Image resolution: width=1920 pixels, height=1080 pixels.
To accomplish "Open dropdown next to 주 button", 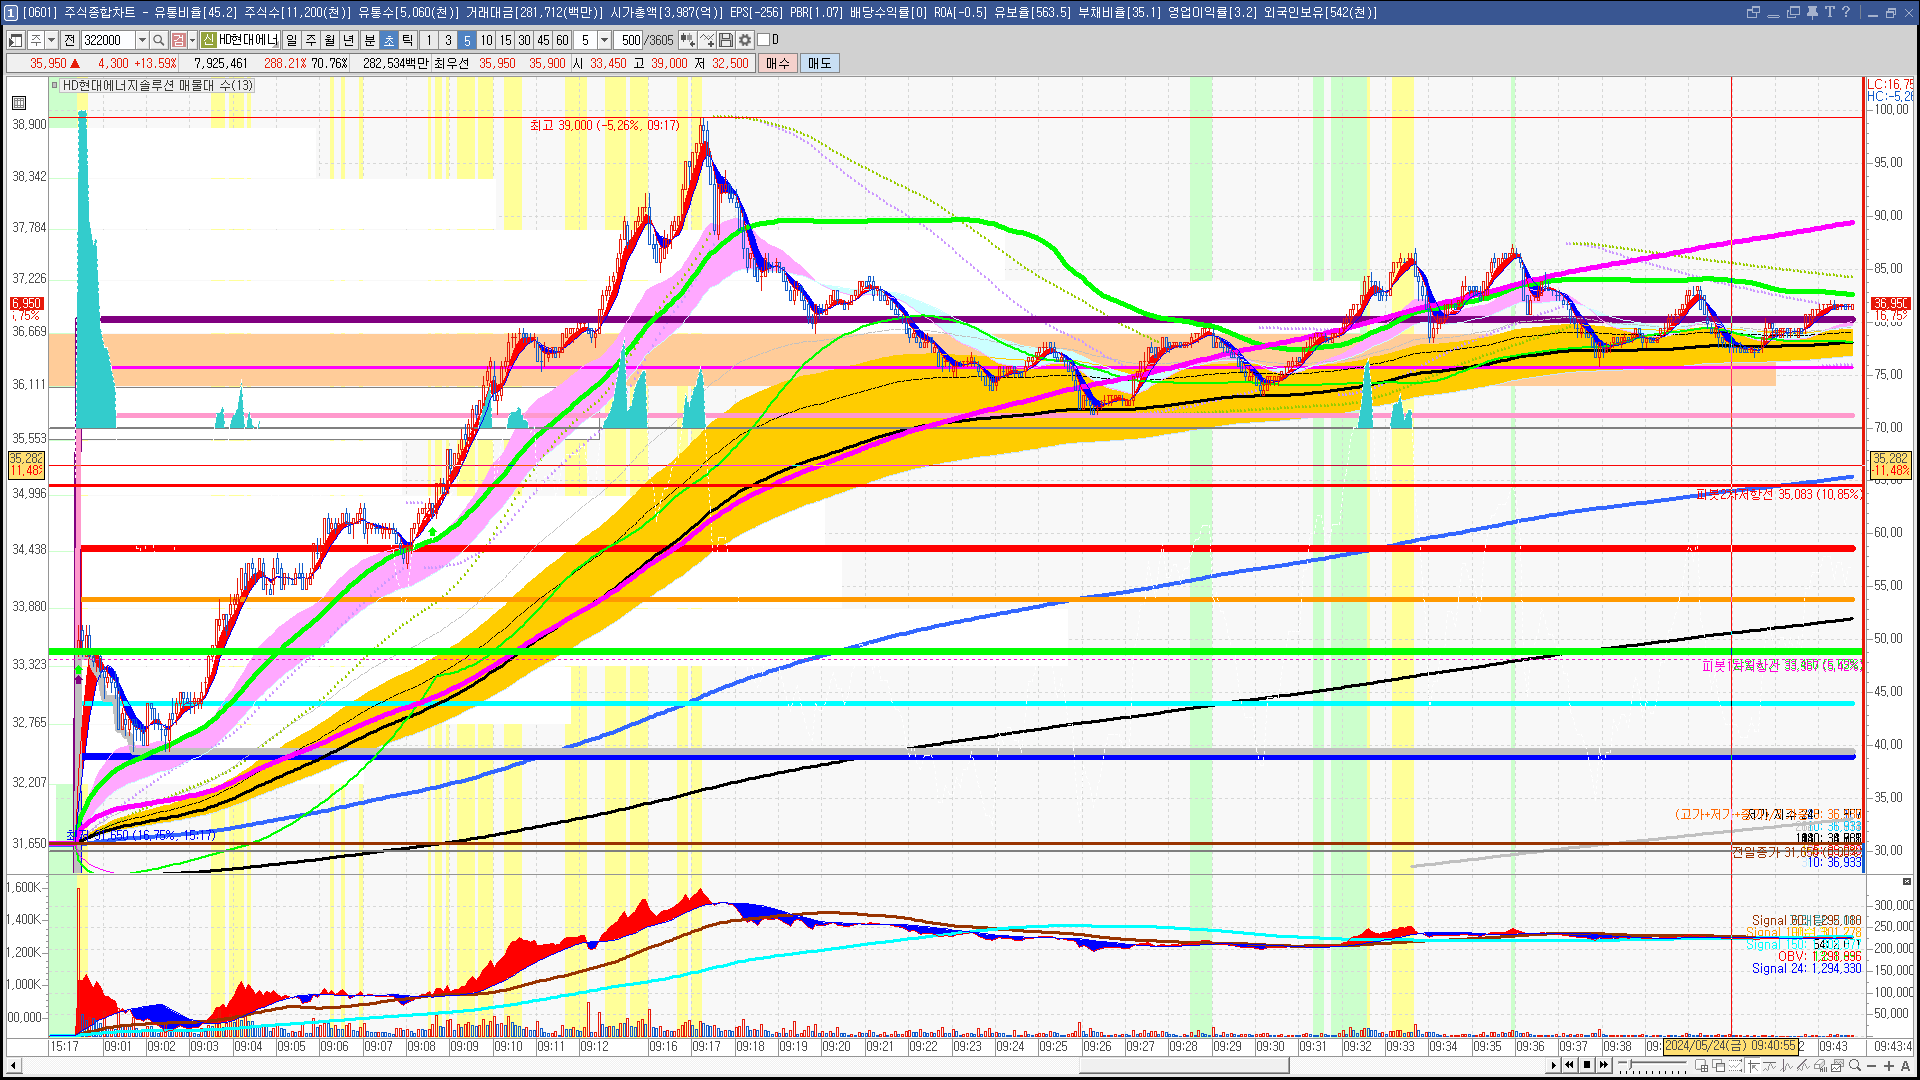I will 51,40.
